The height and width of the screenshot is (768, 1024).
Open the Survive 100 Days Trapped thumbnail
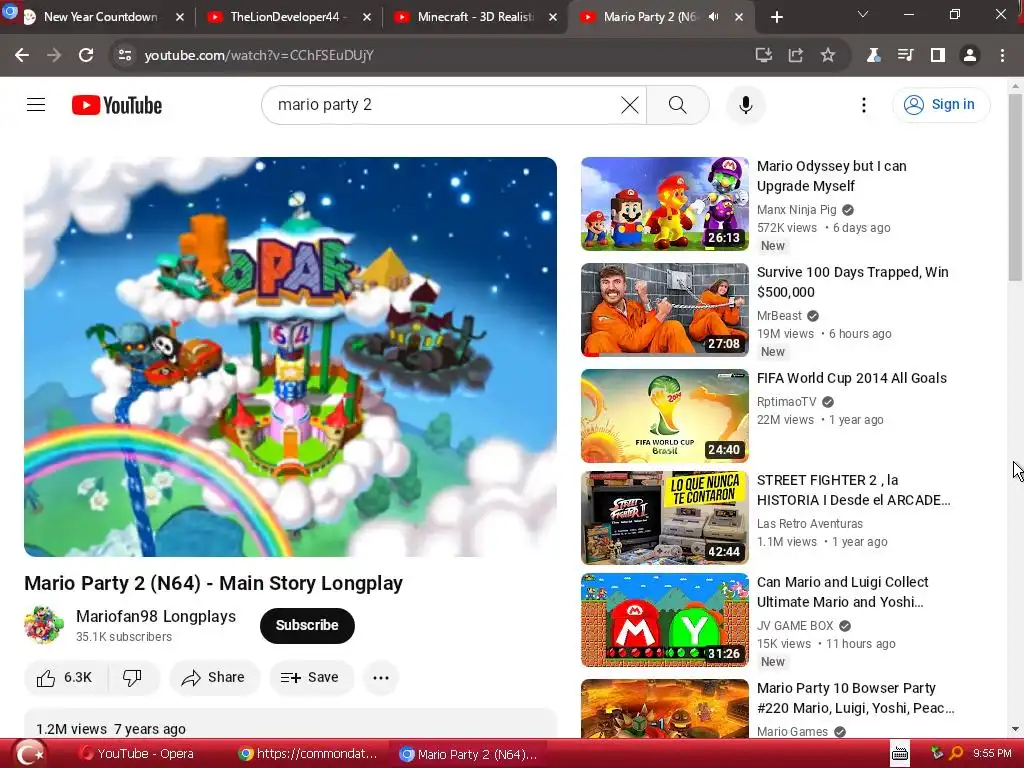(x=665, y=310)
